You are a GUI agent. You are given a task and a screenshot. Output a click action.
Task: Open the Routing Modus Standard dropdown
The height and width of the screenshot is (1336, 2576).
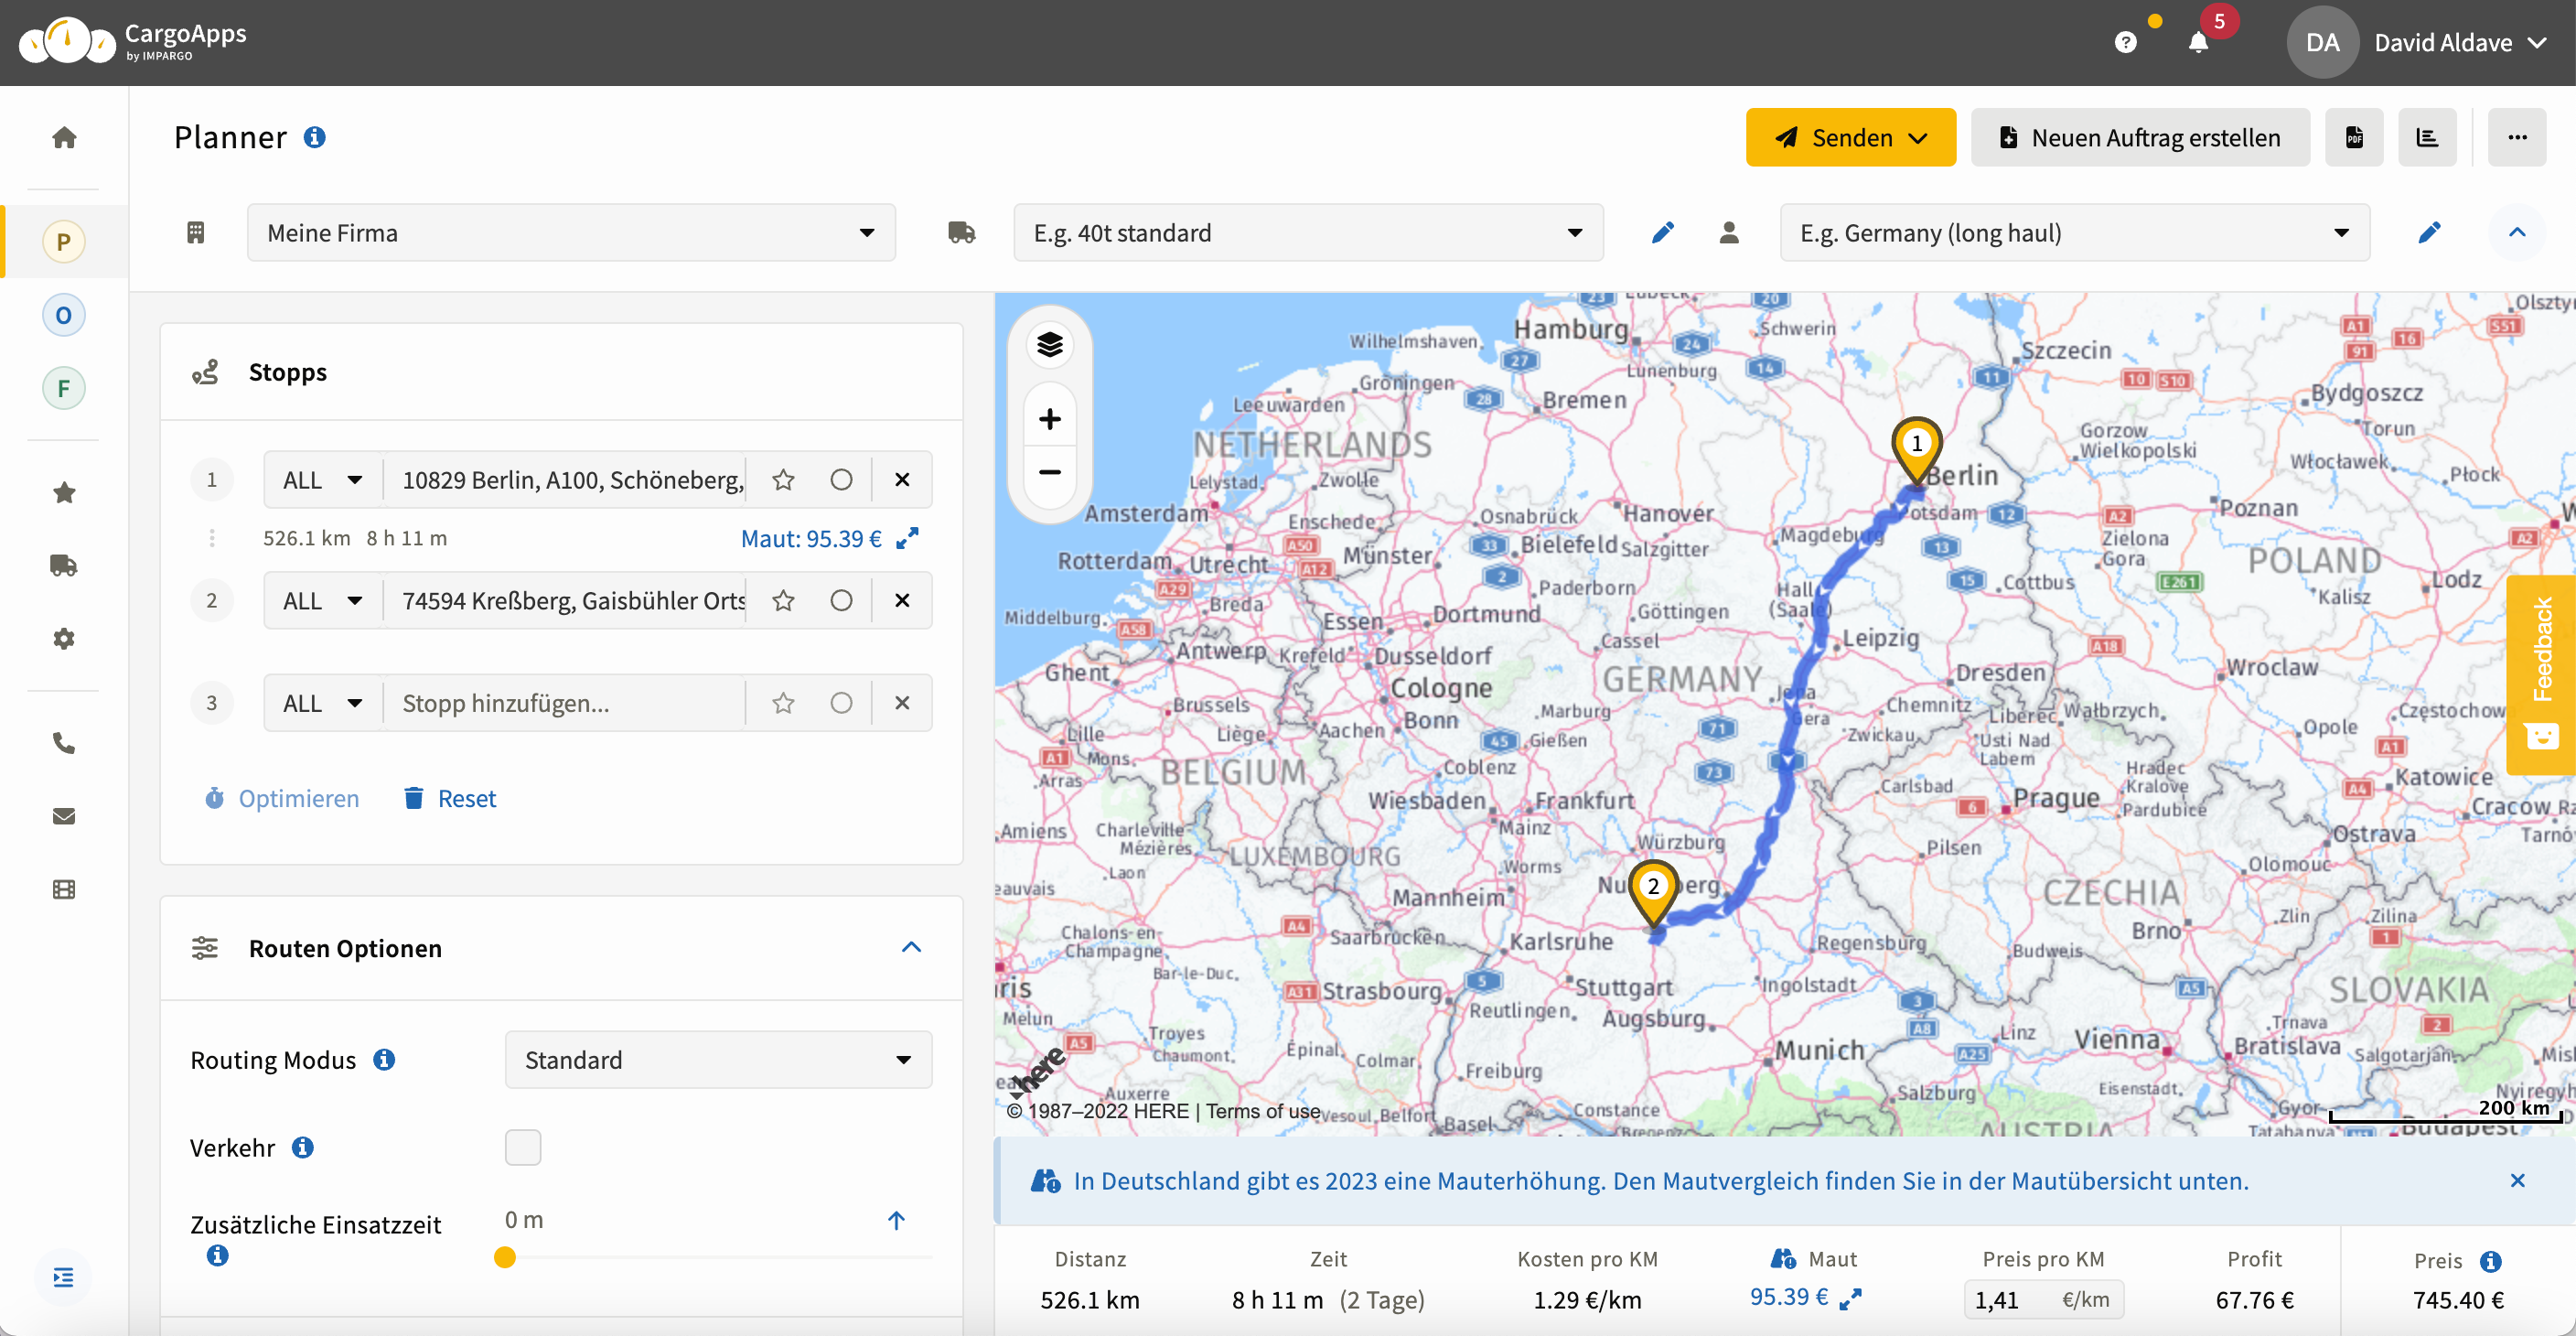[717, 1060]
